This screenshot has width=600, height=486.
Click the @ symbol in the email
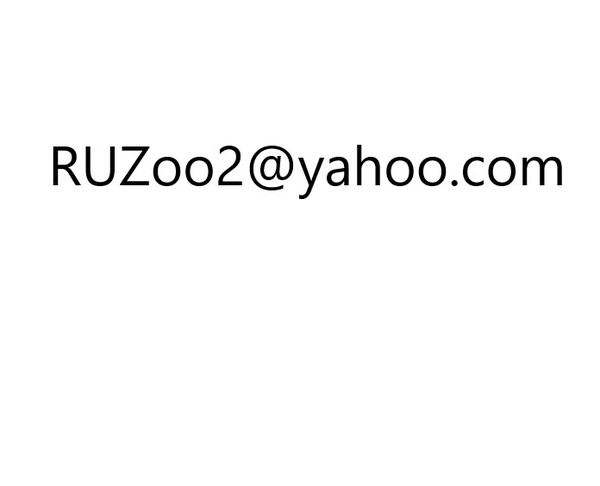pos(271,168)
